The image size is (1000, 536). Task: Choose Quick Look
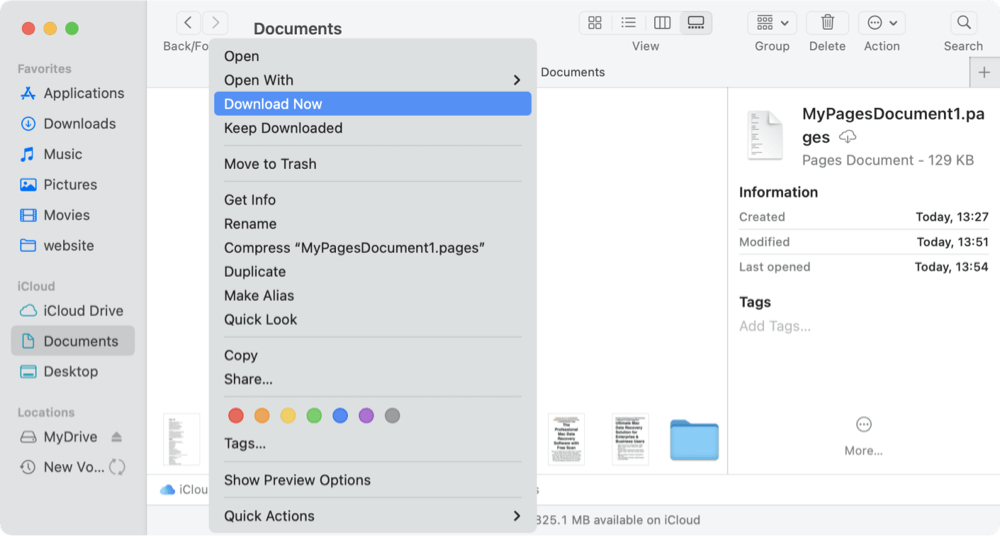coord(372,320)
